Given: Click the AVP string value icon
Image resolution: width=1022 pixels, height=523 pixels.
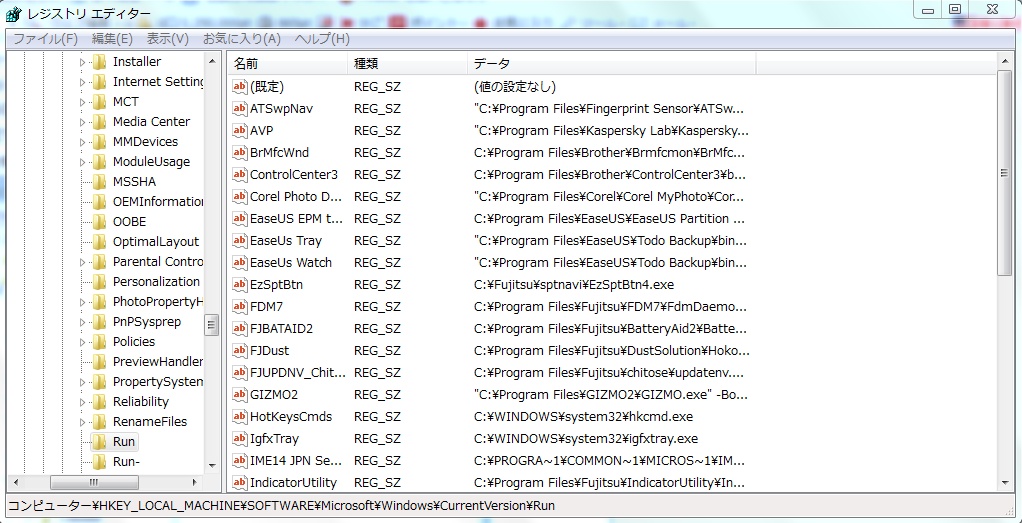Looking at the screenshot, I should [x=240, y=130].
